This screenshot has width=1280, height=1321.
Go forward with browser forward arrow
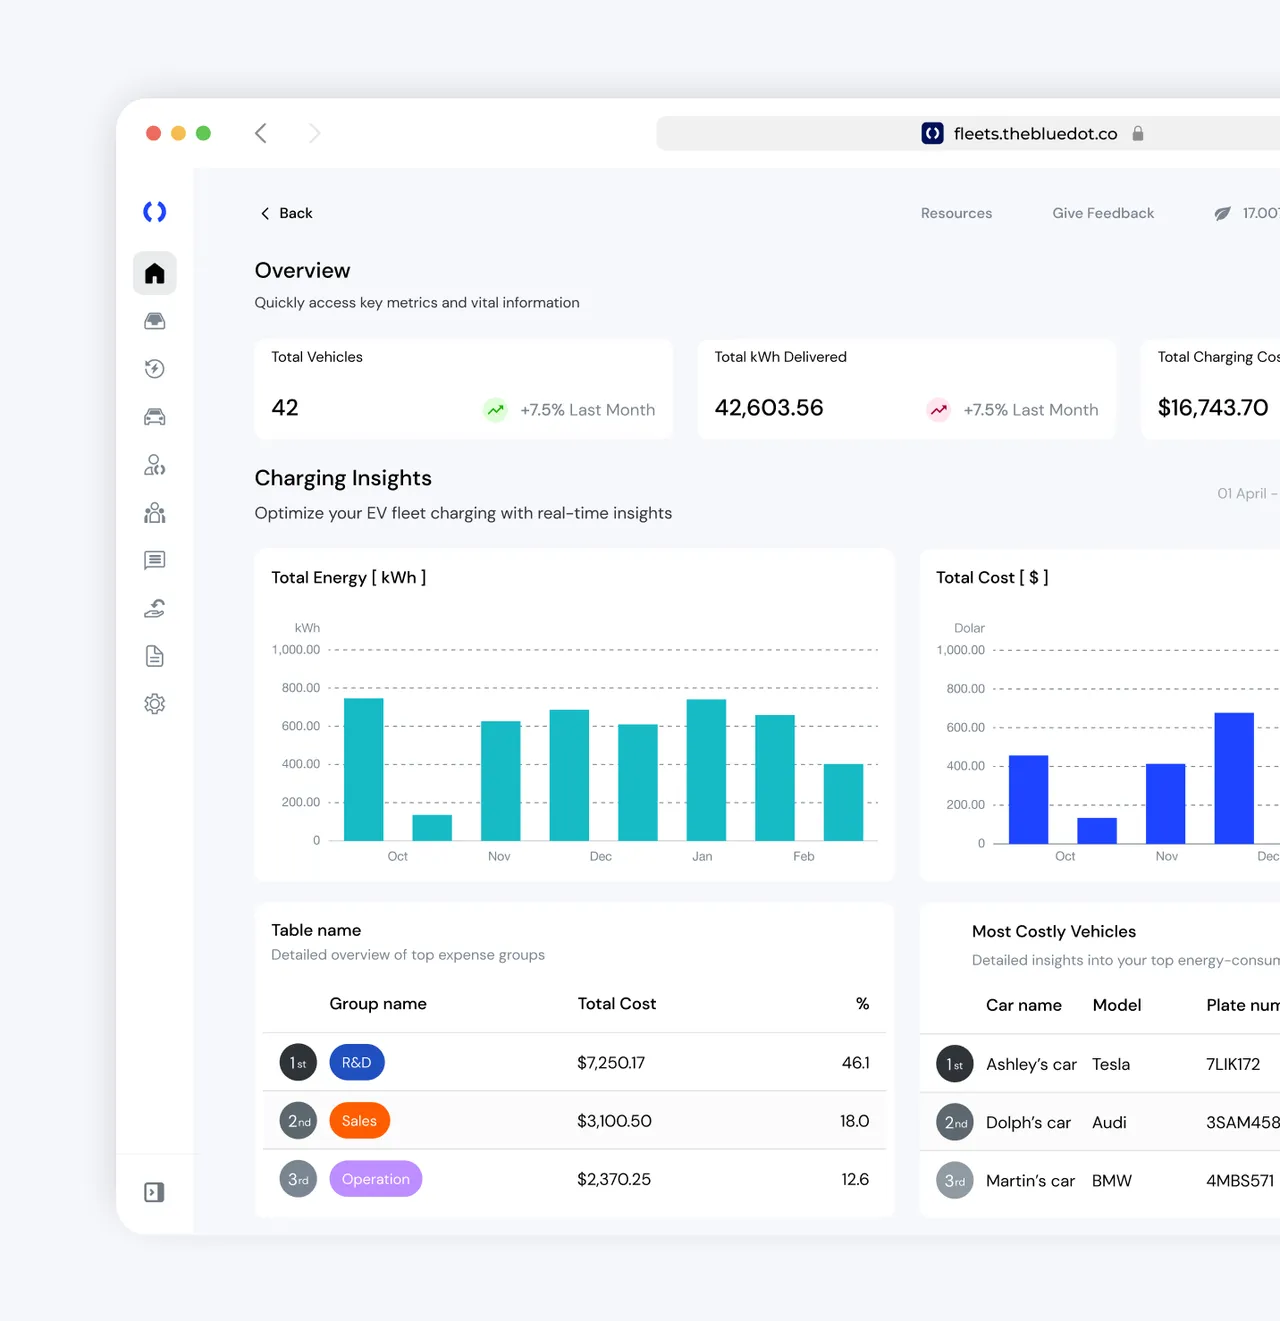tap(314, 133)
